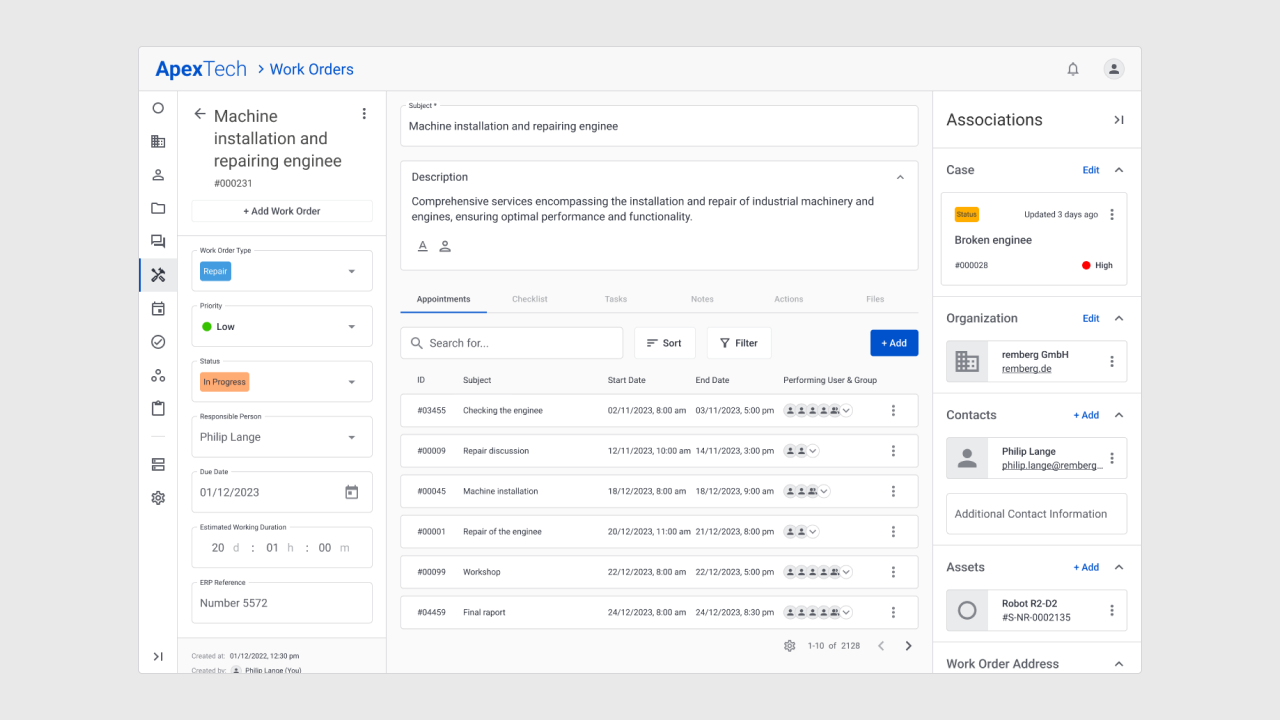Screen dimensions: 1280x720
Task: Open the server storage sidebar icon
Action: (x=158, y=464)
